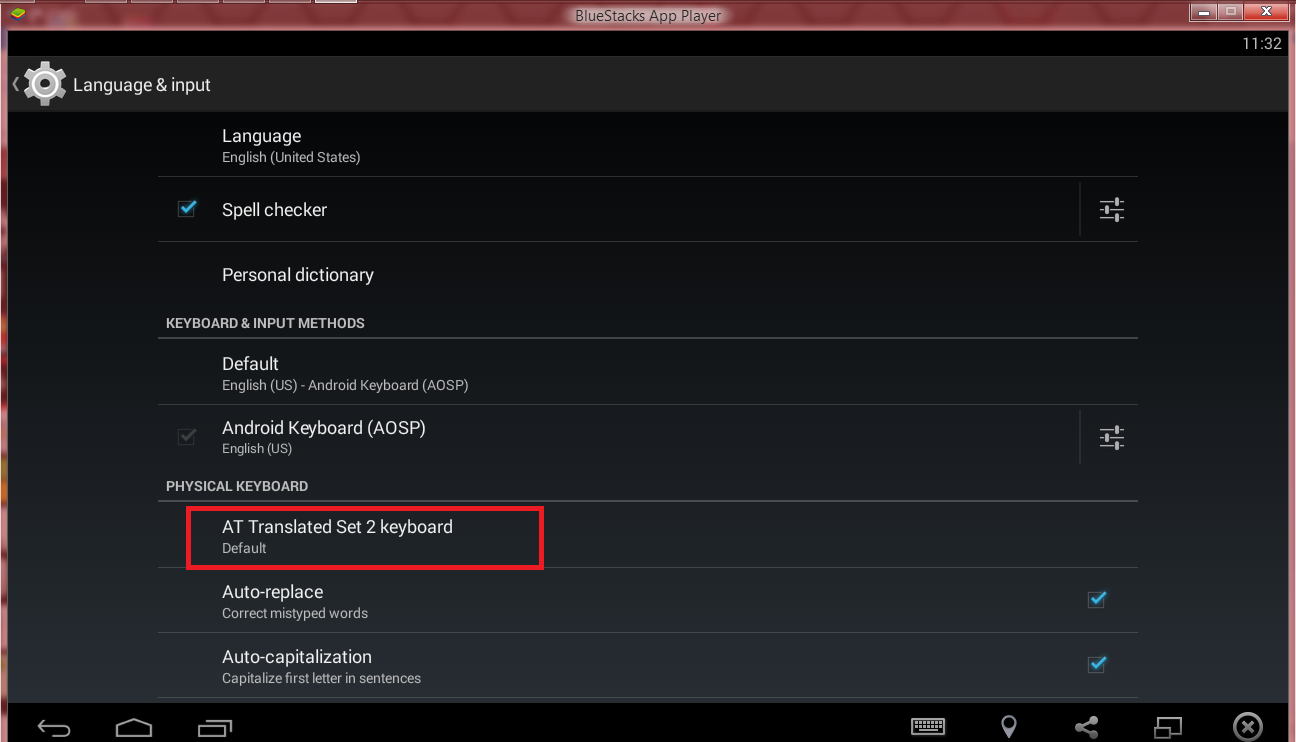1296x742 pixels.
Task: Open the location pin icon
Action: pyautogui.click(x=1009, y=727)
